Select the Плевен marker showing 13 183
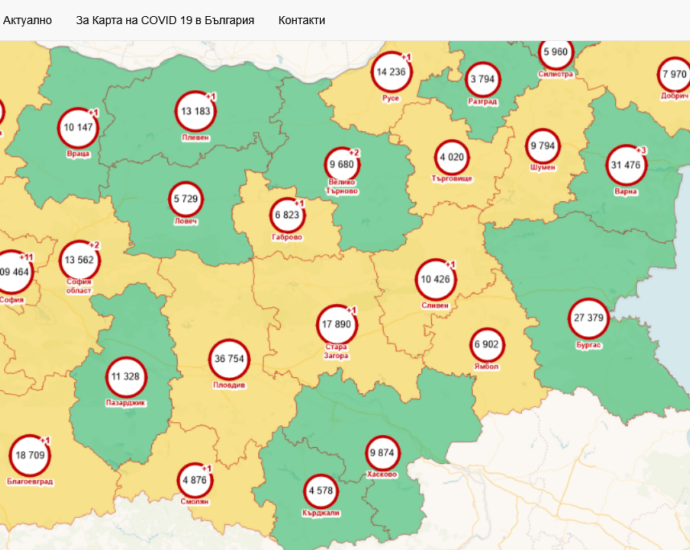Image resolution: width=690 pixels, height=550 pixels. pos(195,111)
